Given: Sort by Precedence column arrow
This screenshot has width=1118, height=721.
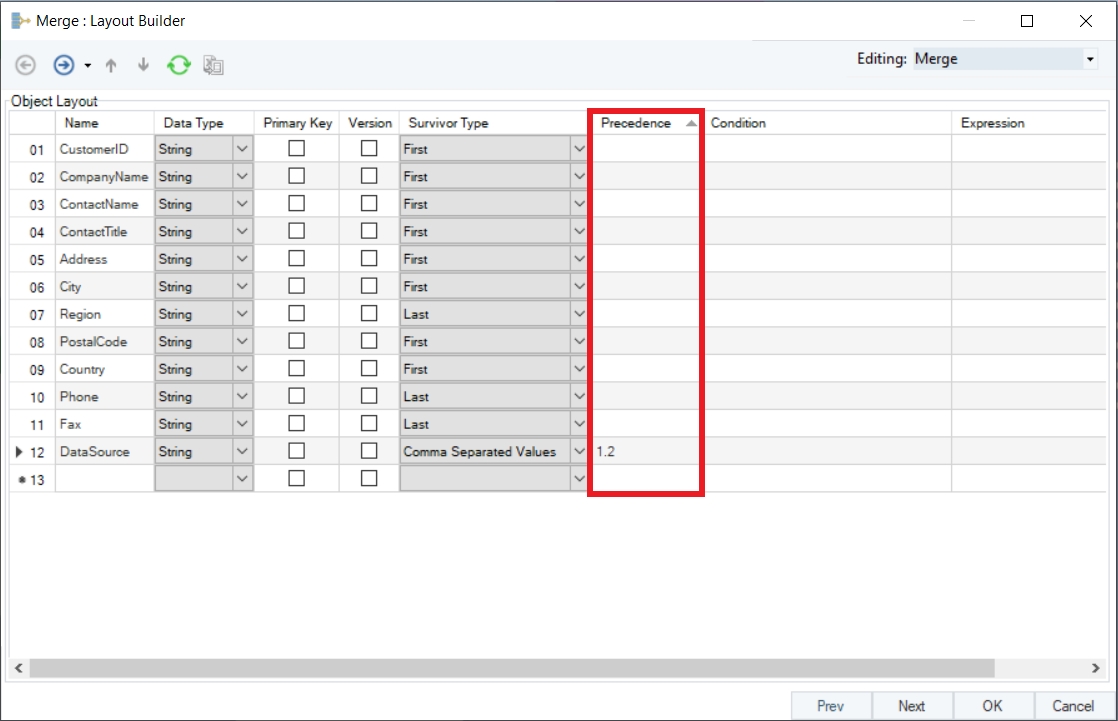Looking at the screenshot, I should pos(691,123).
